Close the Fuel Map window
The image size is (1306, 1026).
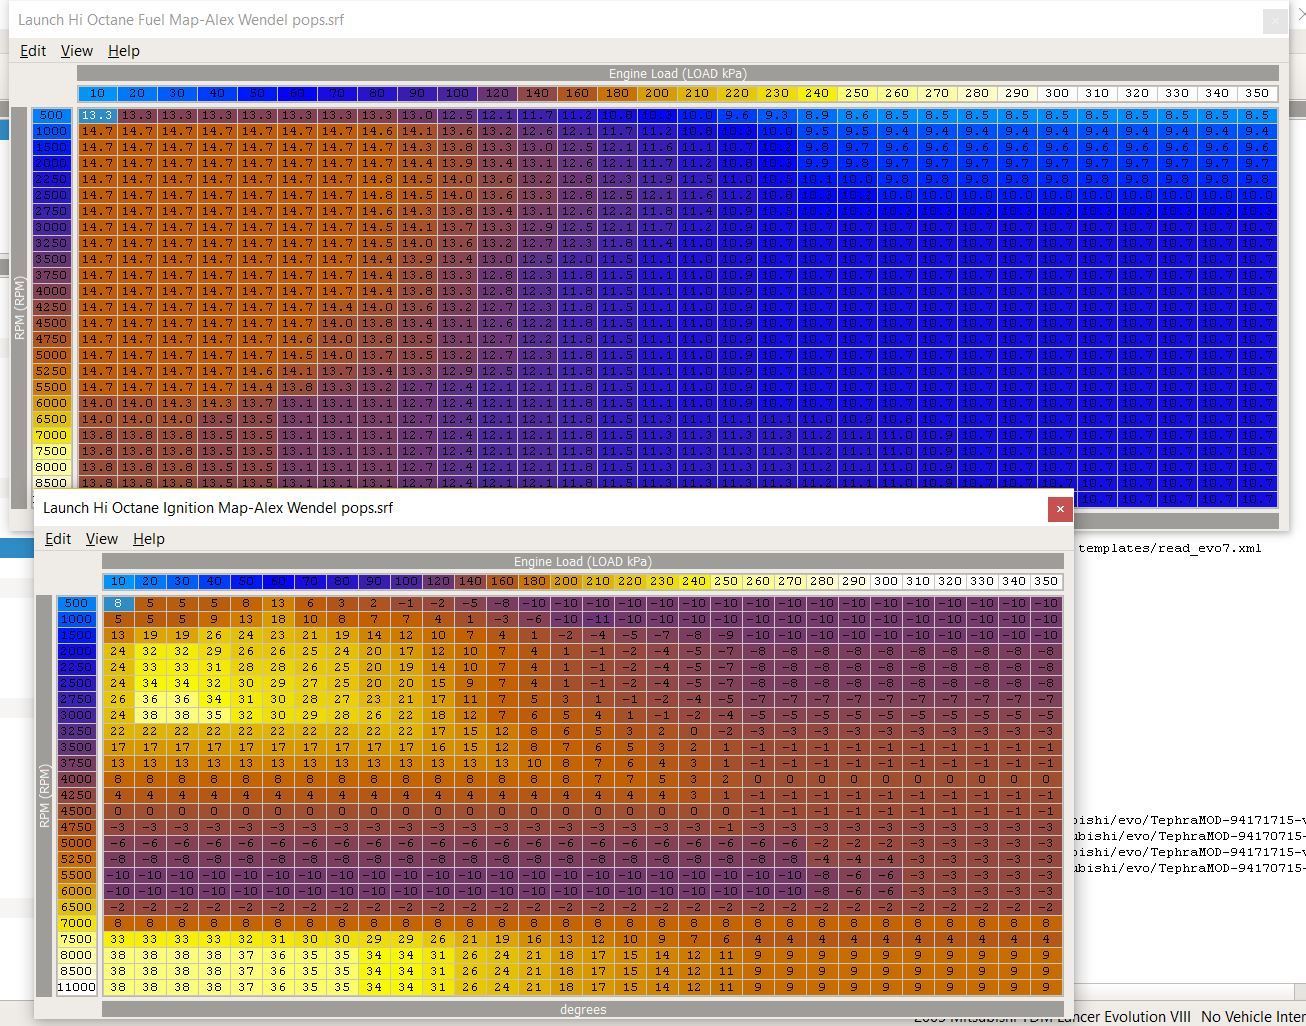click(x=1275, y=21)
